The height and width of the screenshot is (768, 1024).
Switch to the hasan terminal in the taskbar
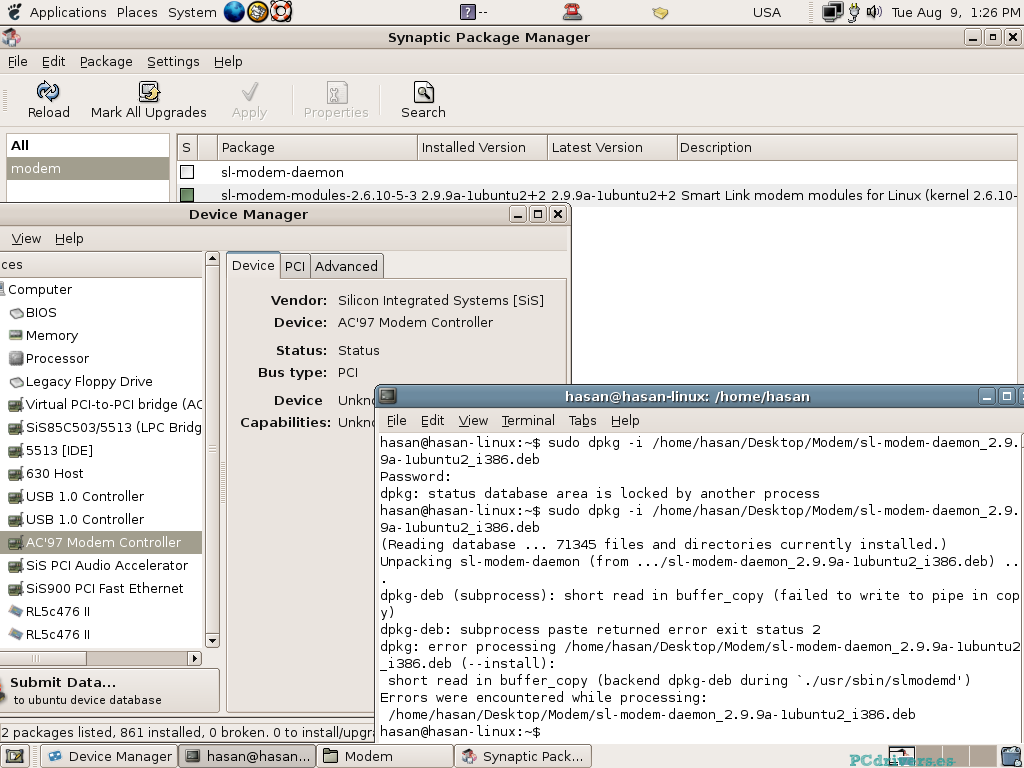(x=247, y=756)
